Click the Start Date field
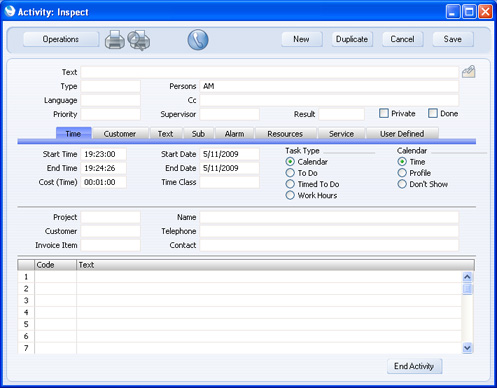This screenshot has width=497, height=388. coord(229,154)
